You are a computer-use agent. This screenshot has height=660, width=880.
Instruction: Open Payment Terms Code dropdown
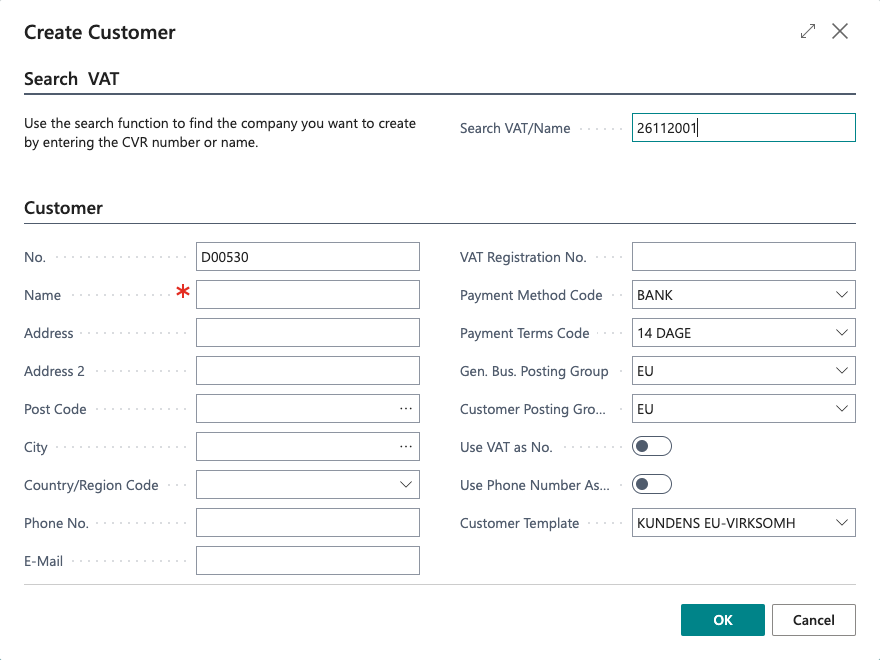pos(840,333)
